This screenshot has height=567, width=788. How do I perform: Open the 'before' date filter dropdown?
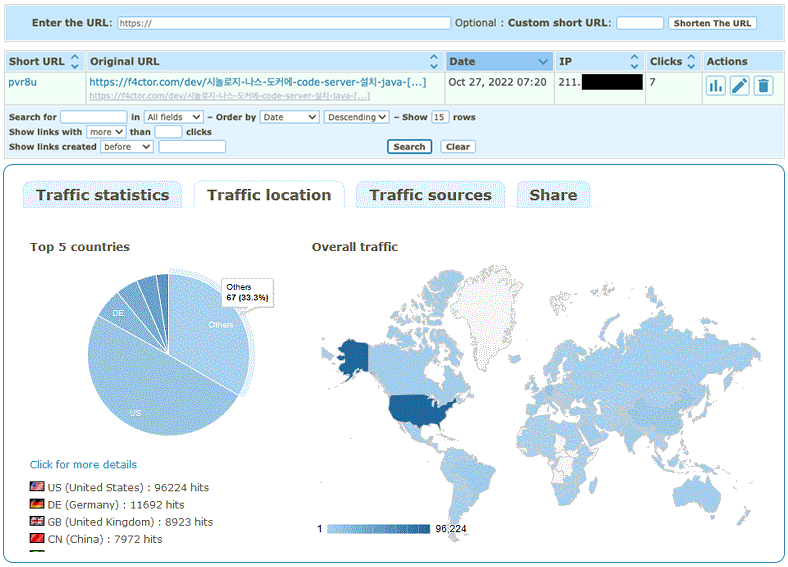click(x=127, y=147)
